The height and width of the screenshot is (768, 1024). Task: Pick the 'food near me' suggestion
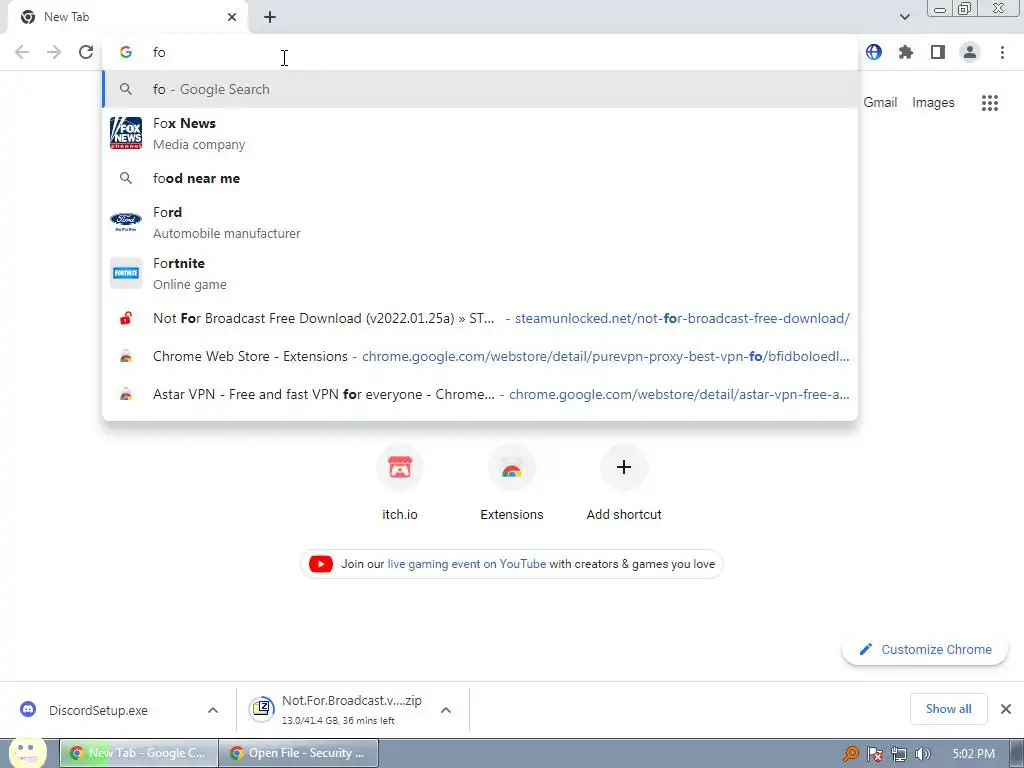pyautogui.click(x=480, y=178)
